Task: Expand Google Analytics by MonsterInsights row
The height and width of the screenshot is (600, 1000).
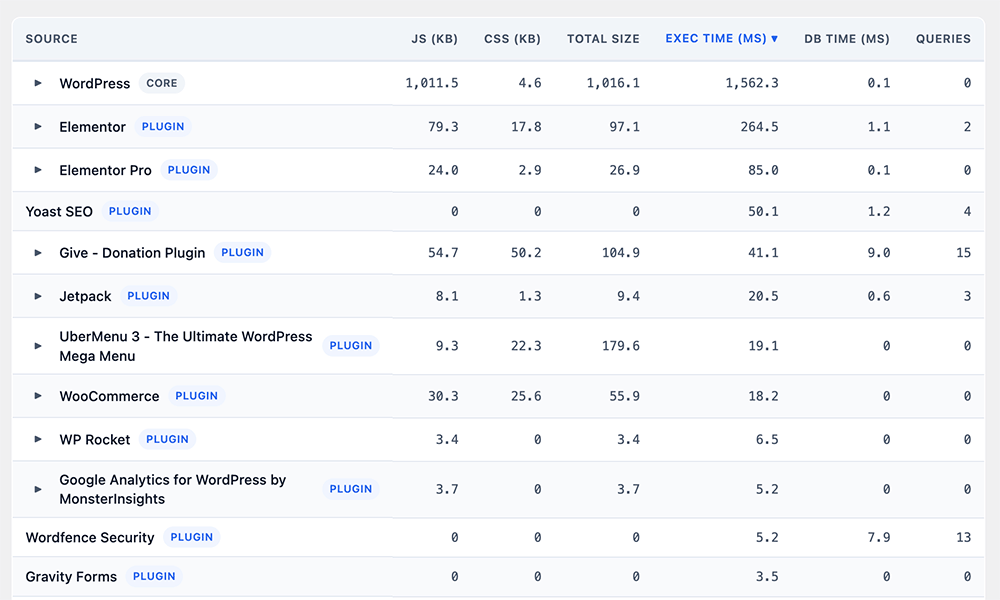Action: coord(38,489)
